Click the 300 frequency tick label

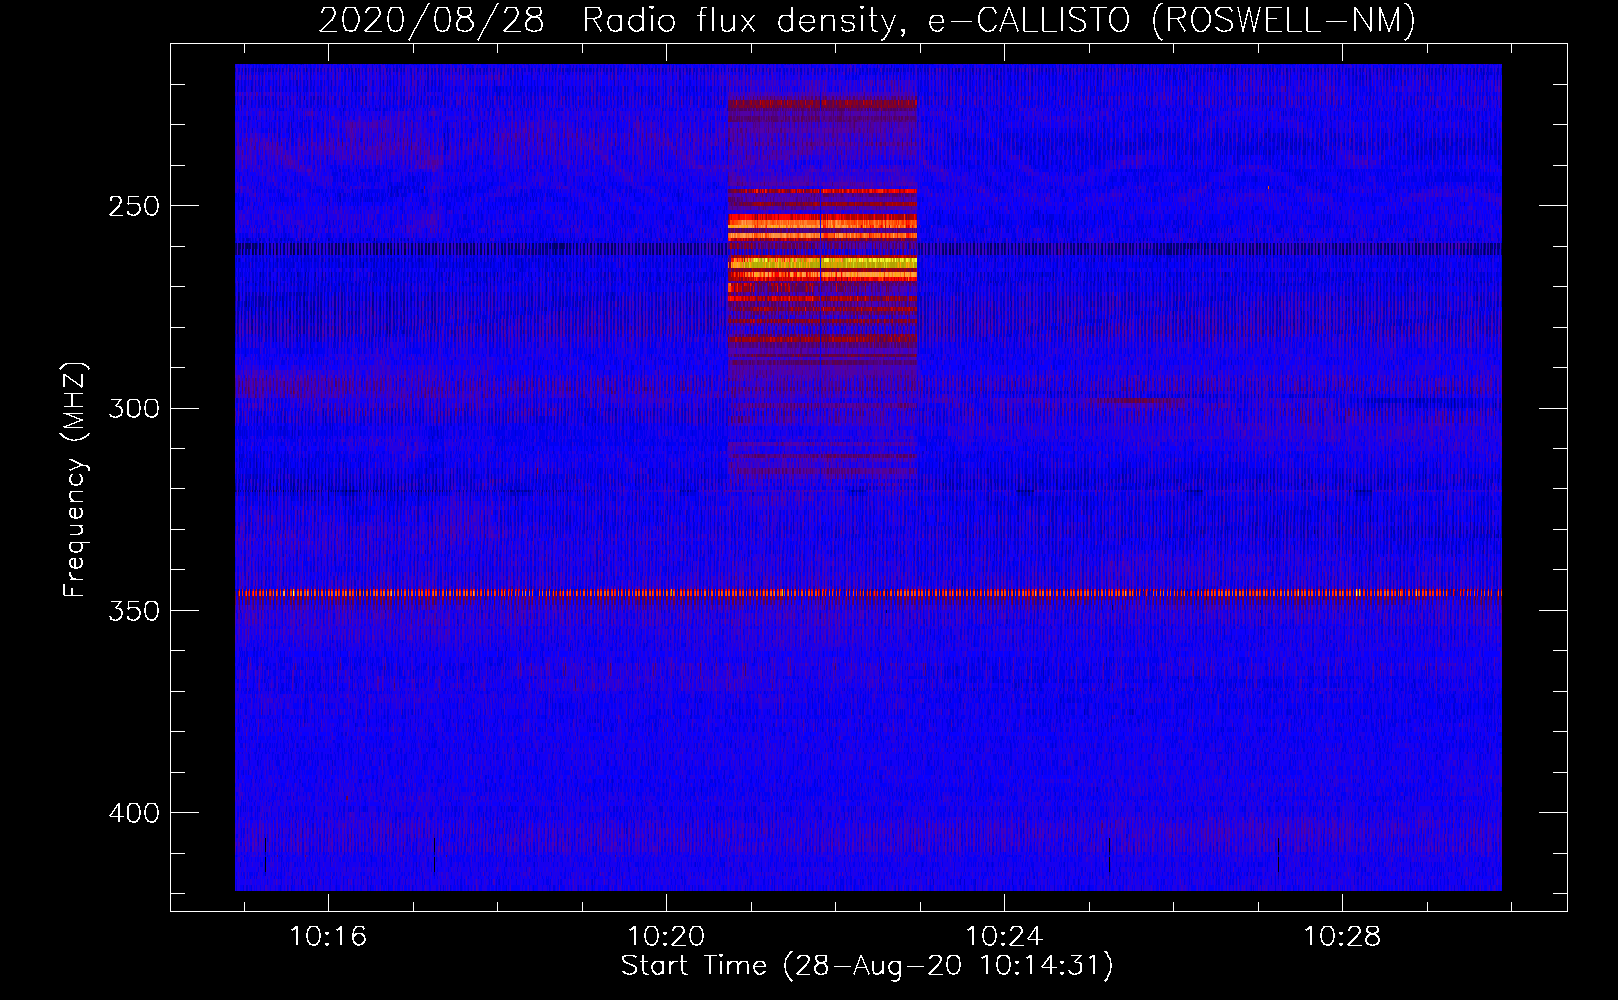(x=135, y=408)
